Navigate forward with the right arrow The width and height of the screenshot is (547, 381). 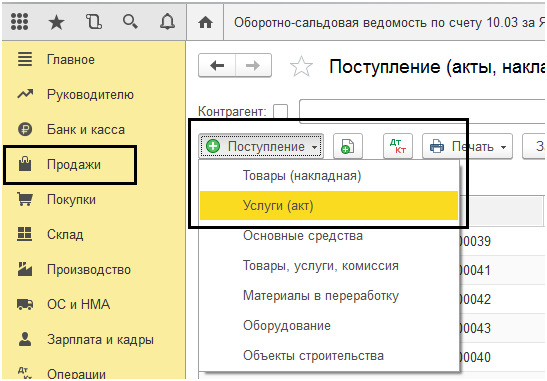coord(253,66)
